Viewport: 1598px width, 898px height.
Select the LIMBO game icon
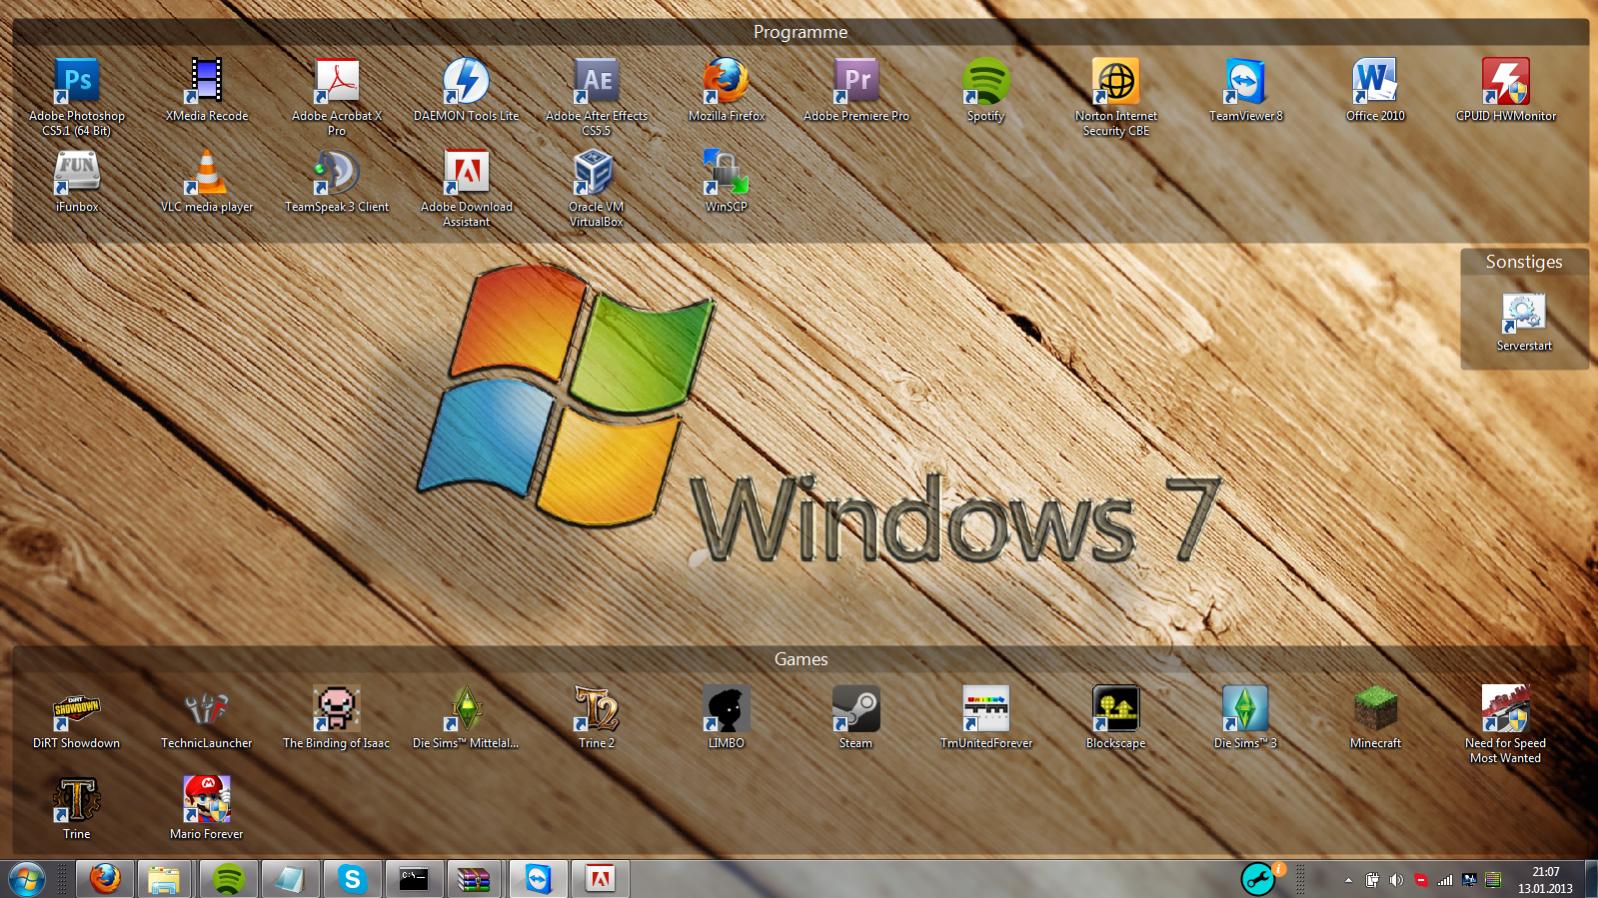726,717
